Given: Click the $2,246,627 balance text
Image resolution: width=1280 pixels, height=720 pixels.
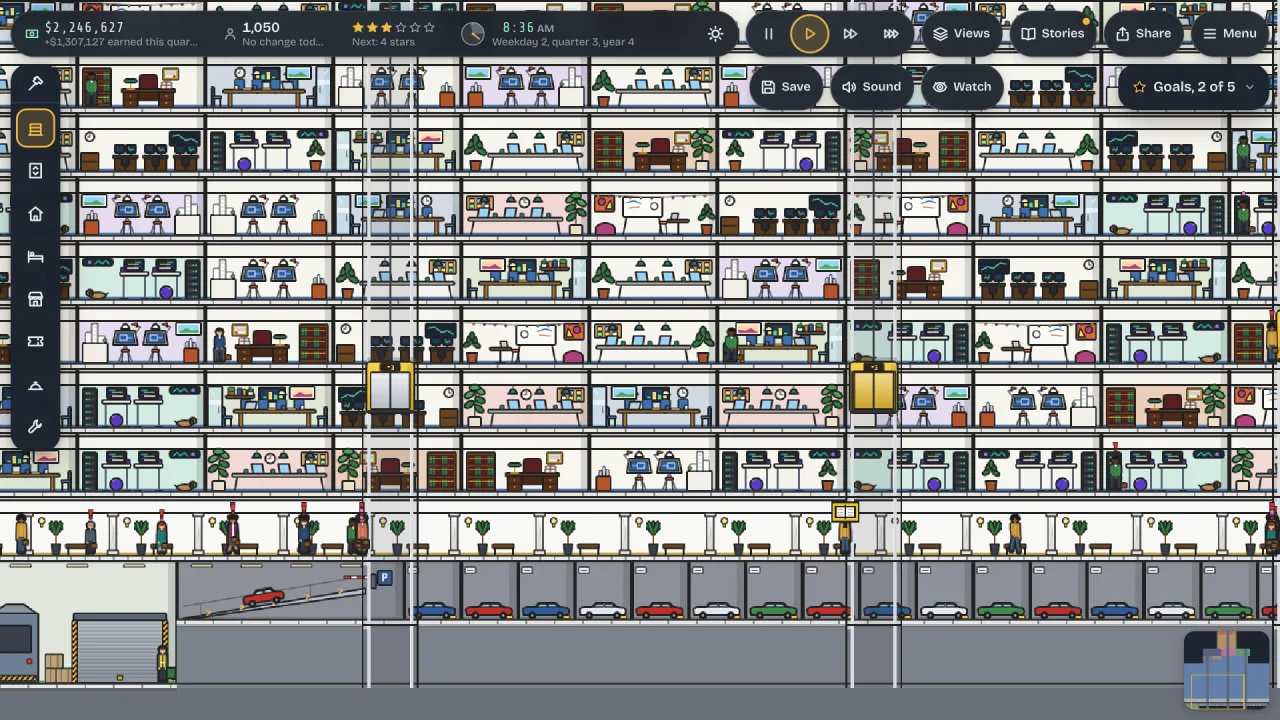Looking at the screenshot, I should pos(84,27).
